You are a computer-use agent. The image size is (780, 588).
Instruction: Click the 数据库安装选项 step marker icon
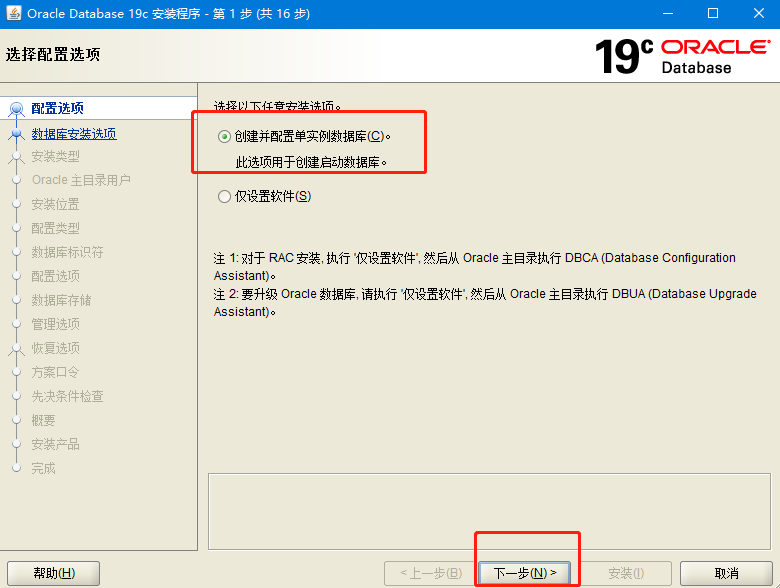tap(16, 134)
